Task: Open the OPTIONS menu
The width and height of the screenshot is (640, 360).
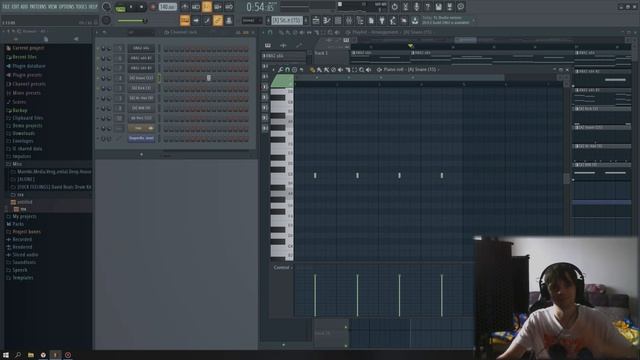Action: [x=67, y=7]
